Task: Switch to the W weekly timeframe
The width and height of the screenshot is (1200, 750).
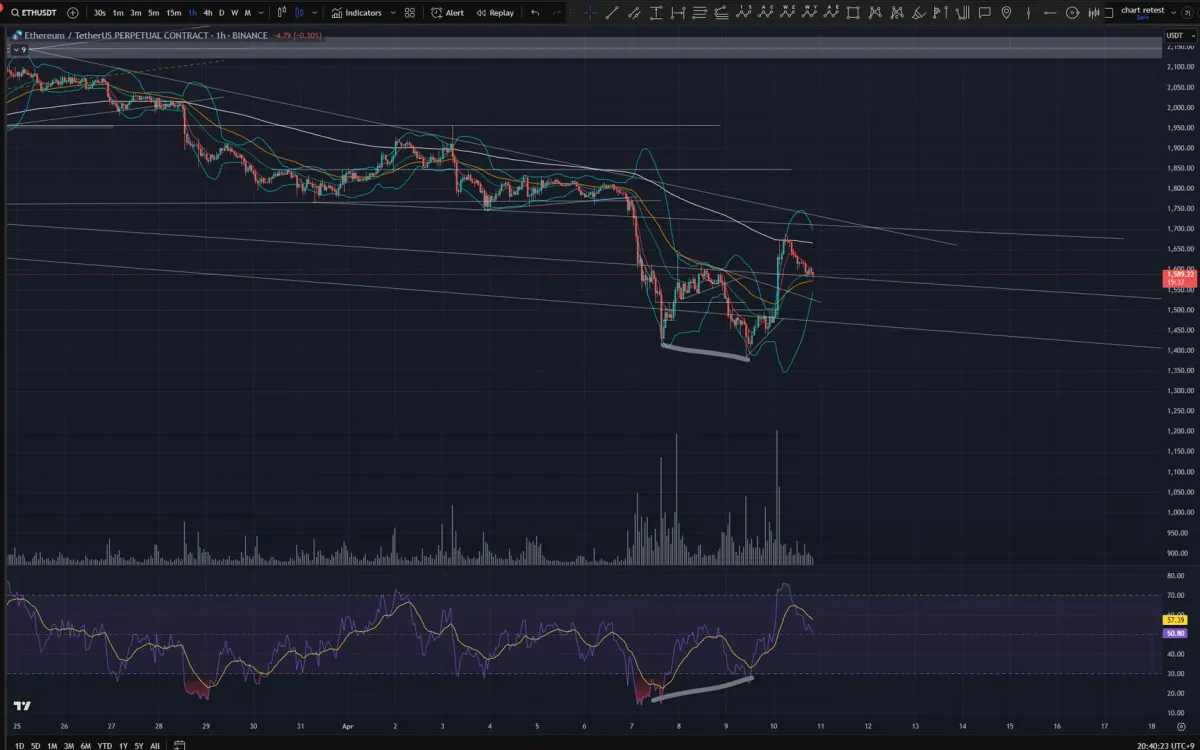Action: pyautogui.click(x=235, y=13)
